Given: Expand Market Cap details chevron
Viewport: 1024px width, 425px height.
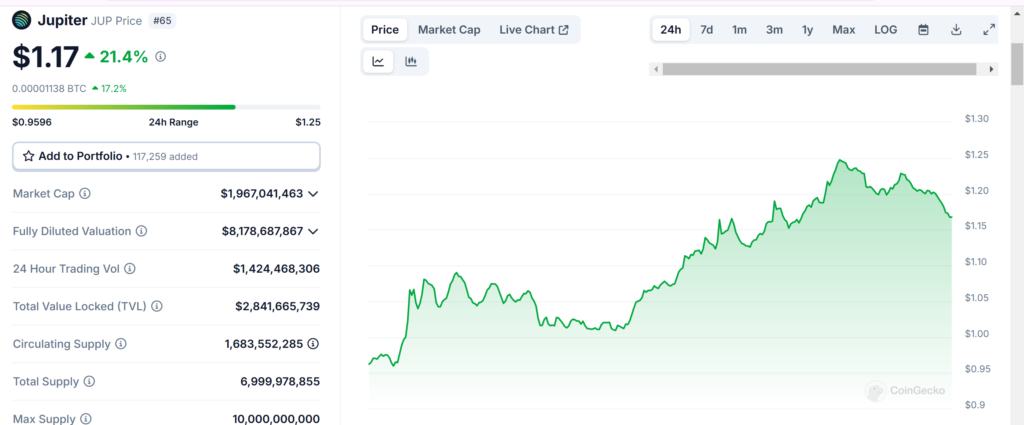Looking at the screenshot, I should click(313, 194).
